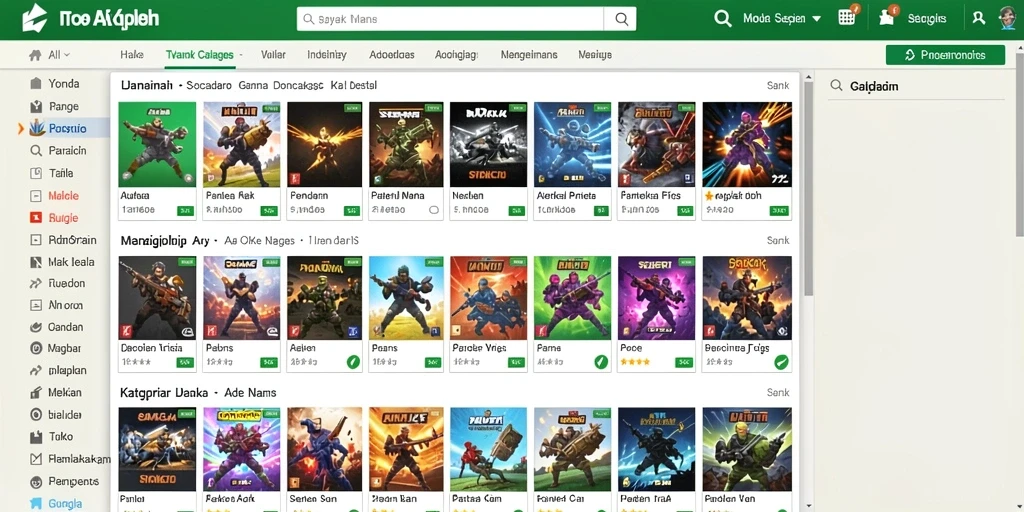Click the home icon beside All
This screenshot has width=1024, height=512.
[35, 56]
